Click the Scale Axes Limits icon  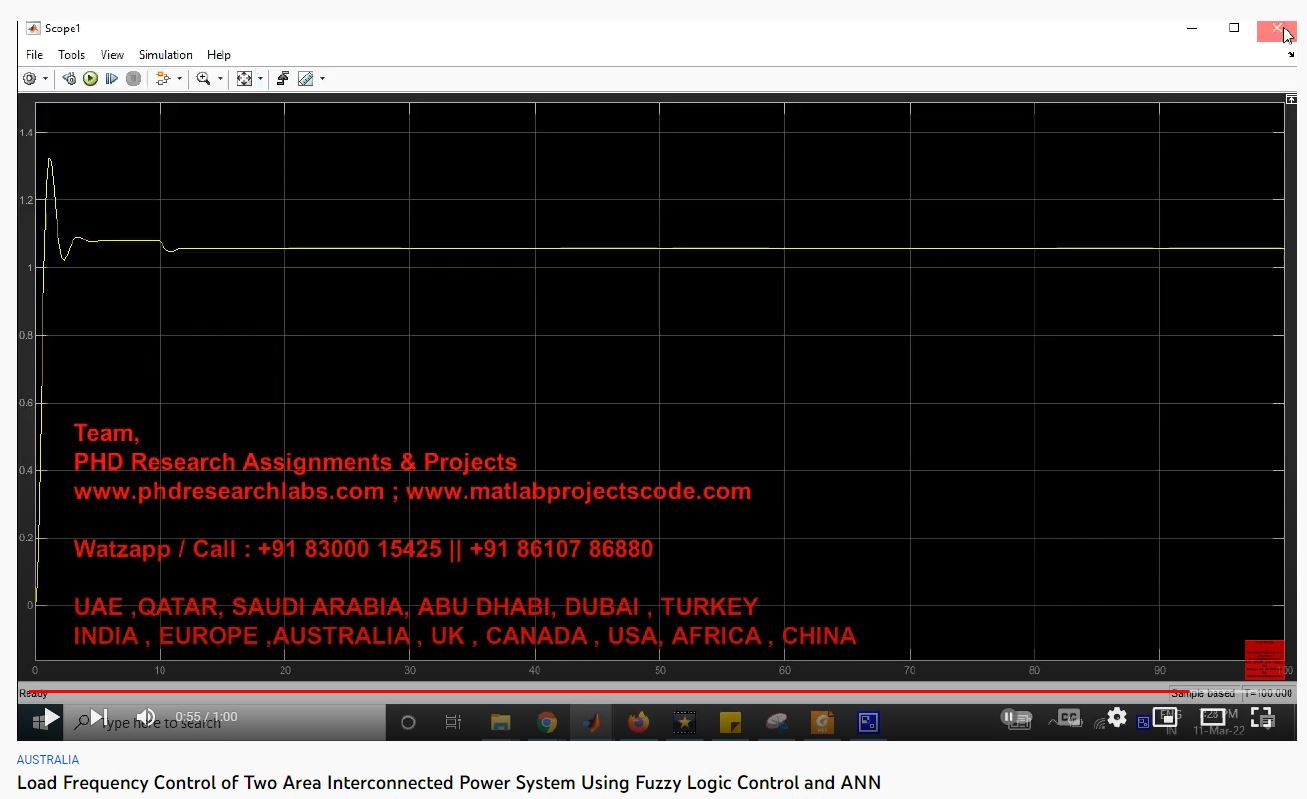point(244,79)
